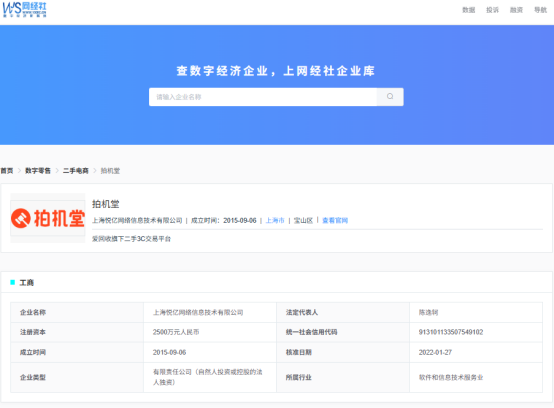This screenshot has height=408, width=554.
Task: Click the search magnifier icon
Action: pos(390,96)
